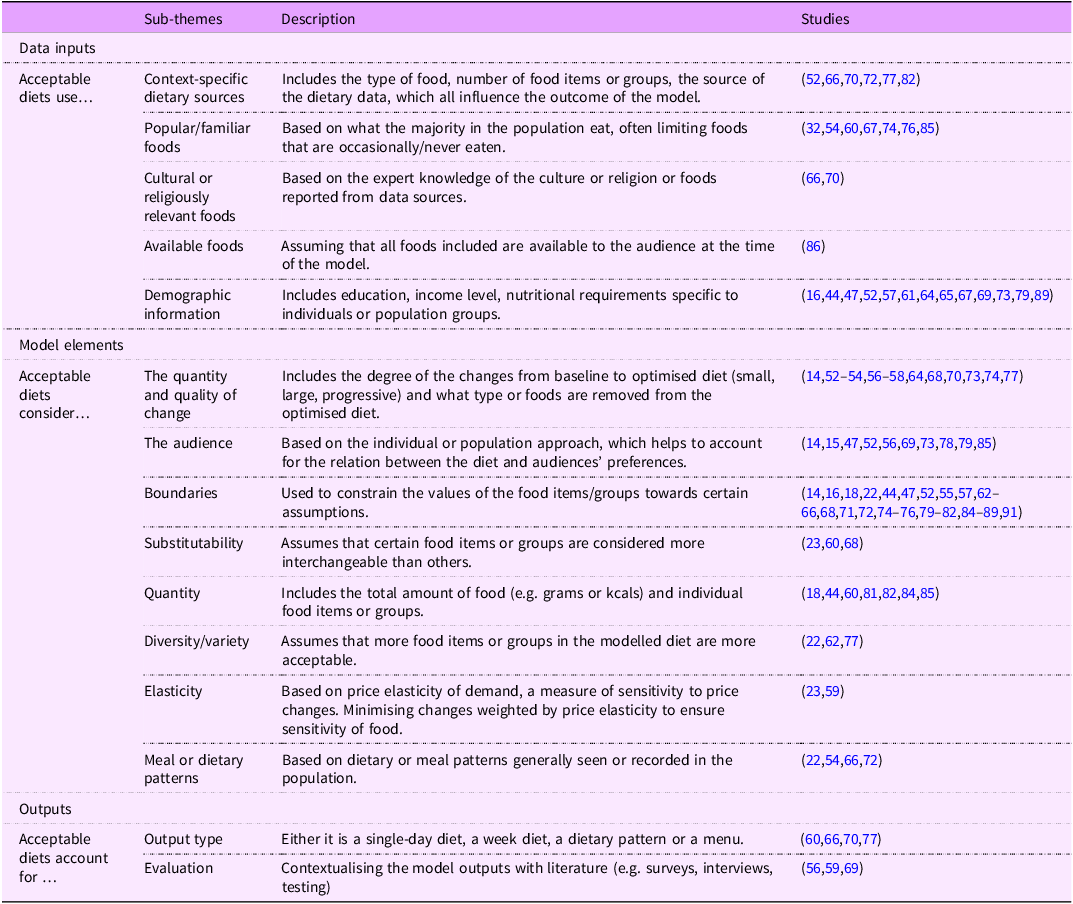Select the 'Popular/familiar foods' sub-theme text
1073x904 pixels.
197,138
